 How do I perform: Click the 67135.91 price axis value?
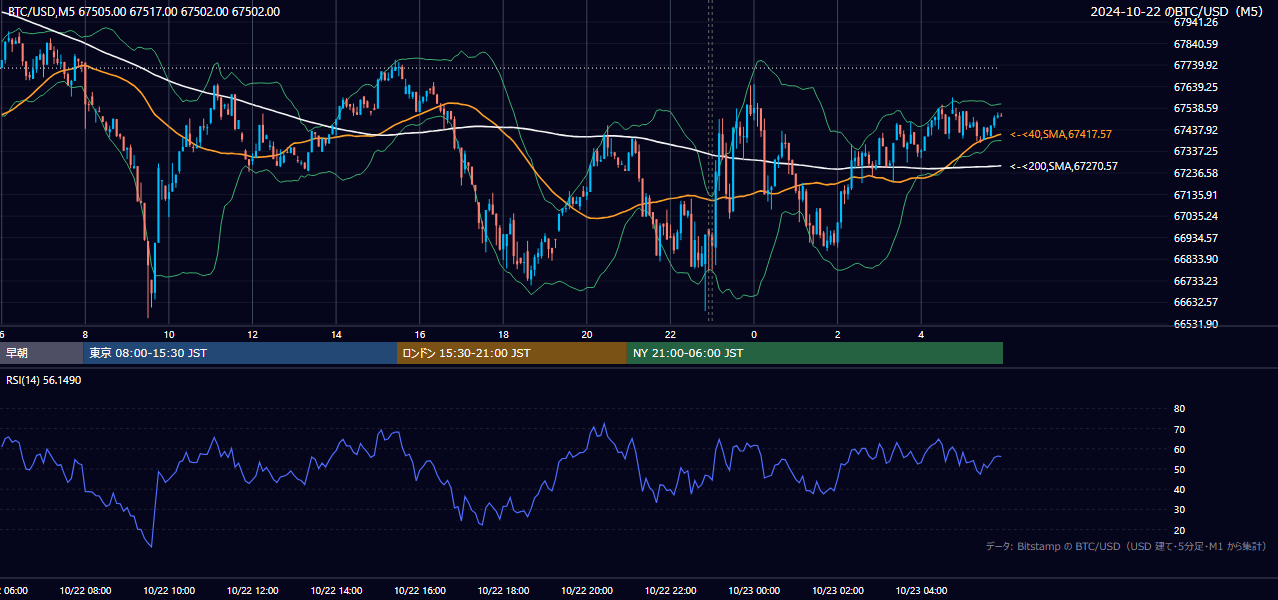coord(1196,195)
